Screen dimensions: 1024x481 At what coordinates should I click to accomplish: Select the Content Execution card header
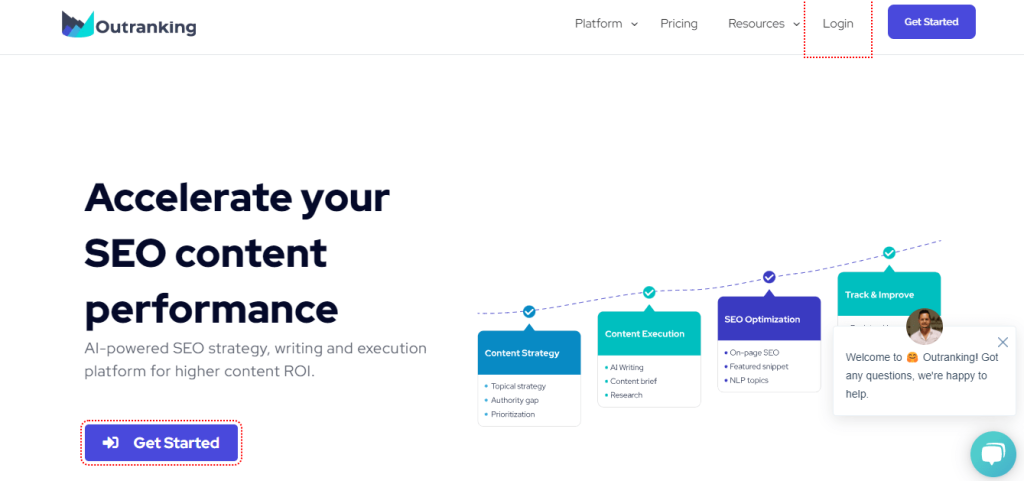tap(649, 333)
